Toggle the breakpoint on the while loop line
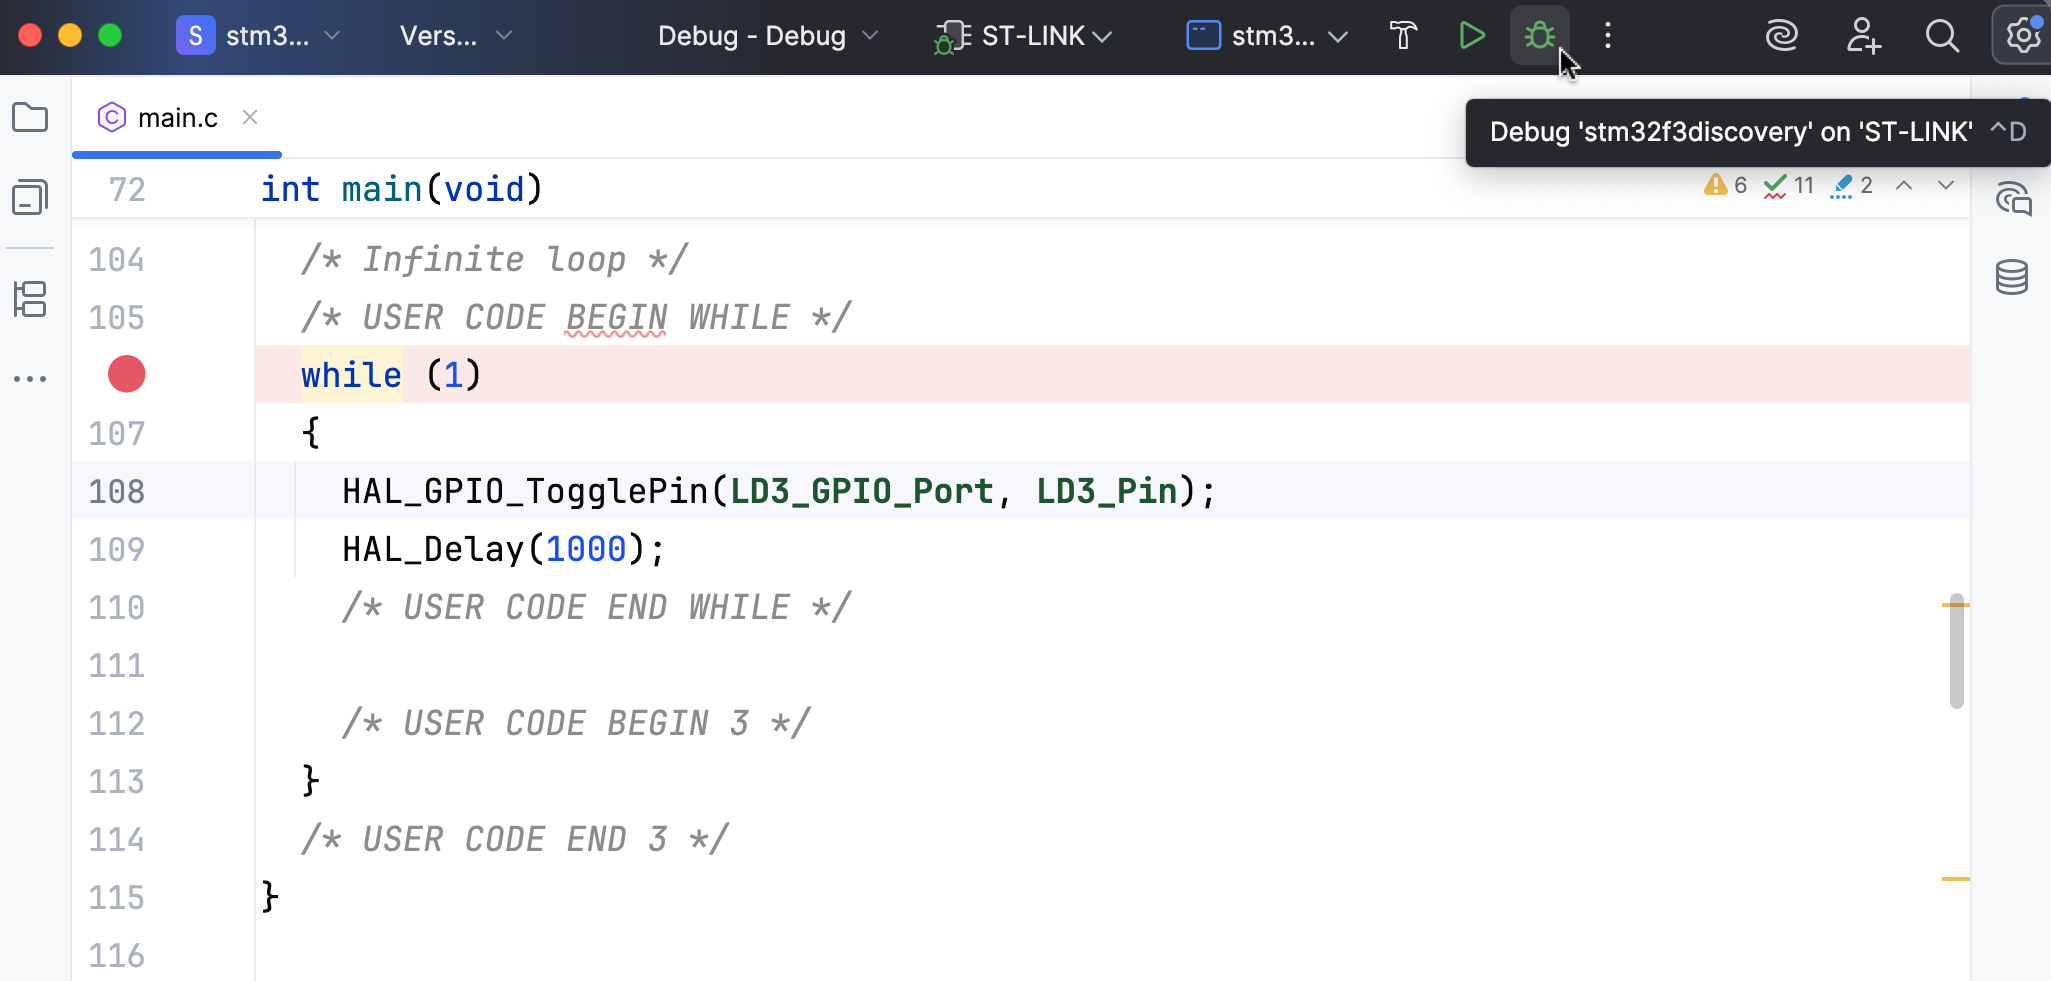2051x981 pixels. pyautogui.click(x=125, y=374)
